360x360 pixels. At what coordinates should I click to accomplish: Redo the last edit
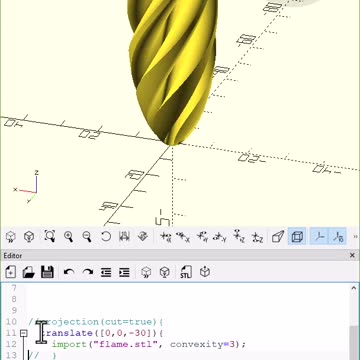tap(87, 272)
